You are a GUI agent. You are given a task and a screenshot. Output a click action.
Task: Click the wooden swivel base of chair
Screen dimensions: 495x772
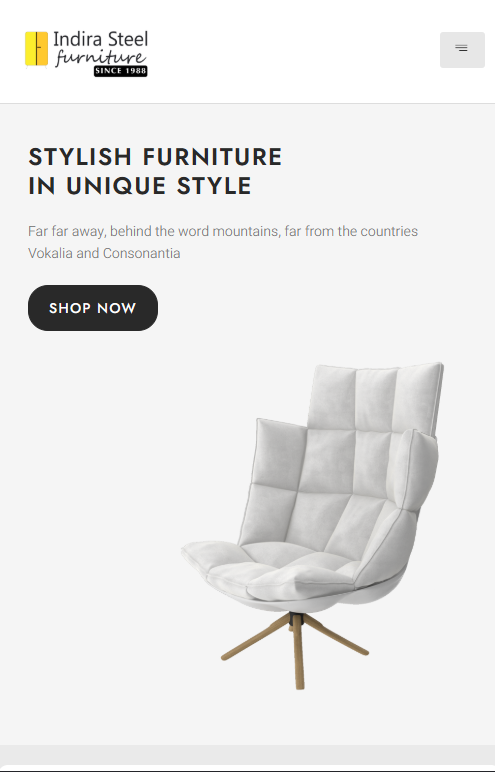coord(296,649)
